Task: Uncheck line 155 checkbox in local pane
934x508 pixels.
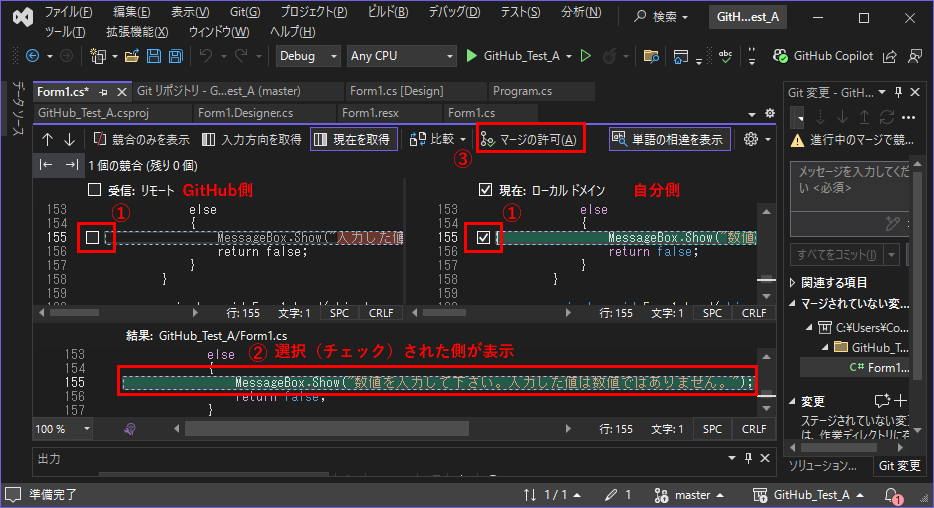Action: point(483,238)
